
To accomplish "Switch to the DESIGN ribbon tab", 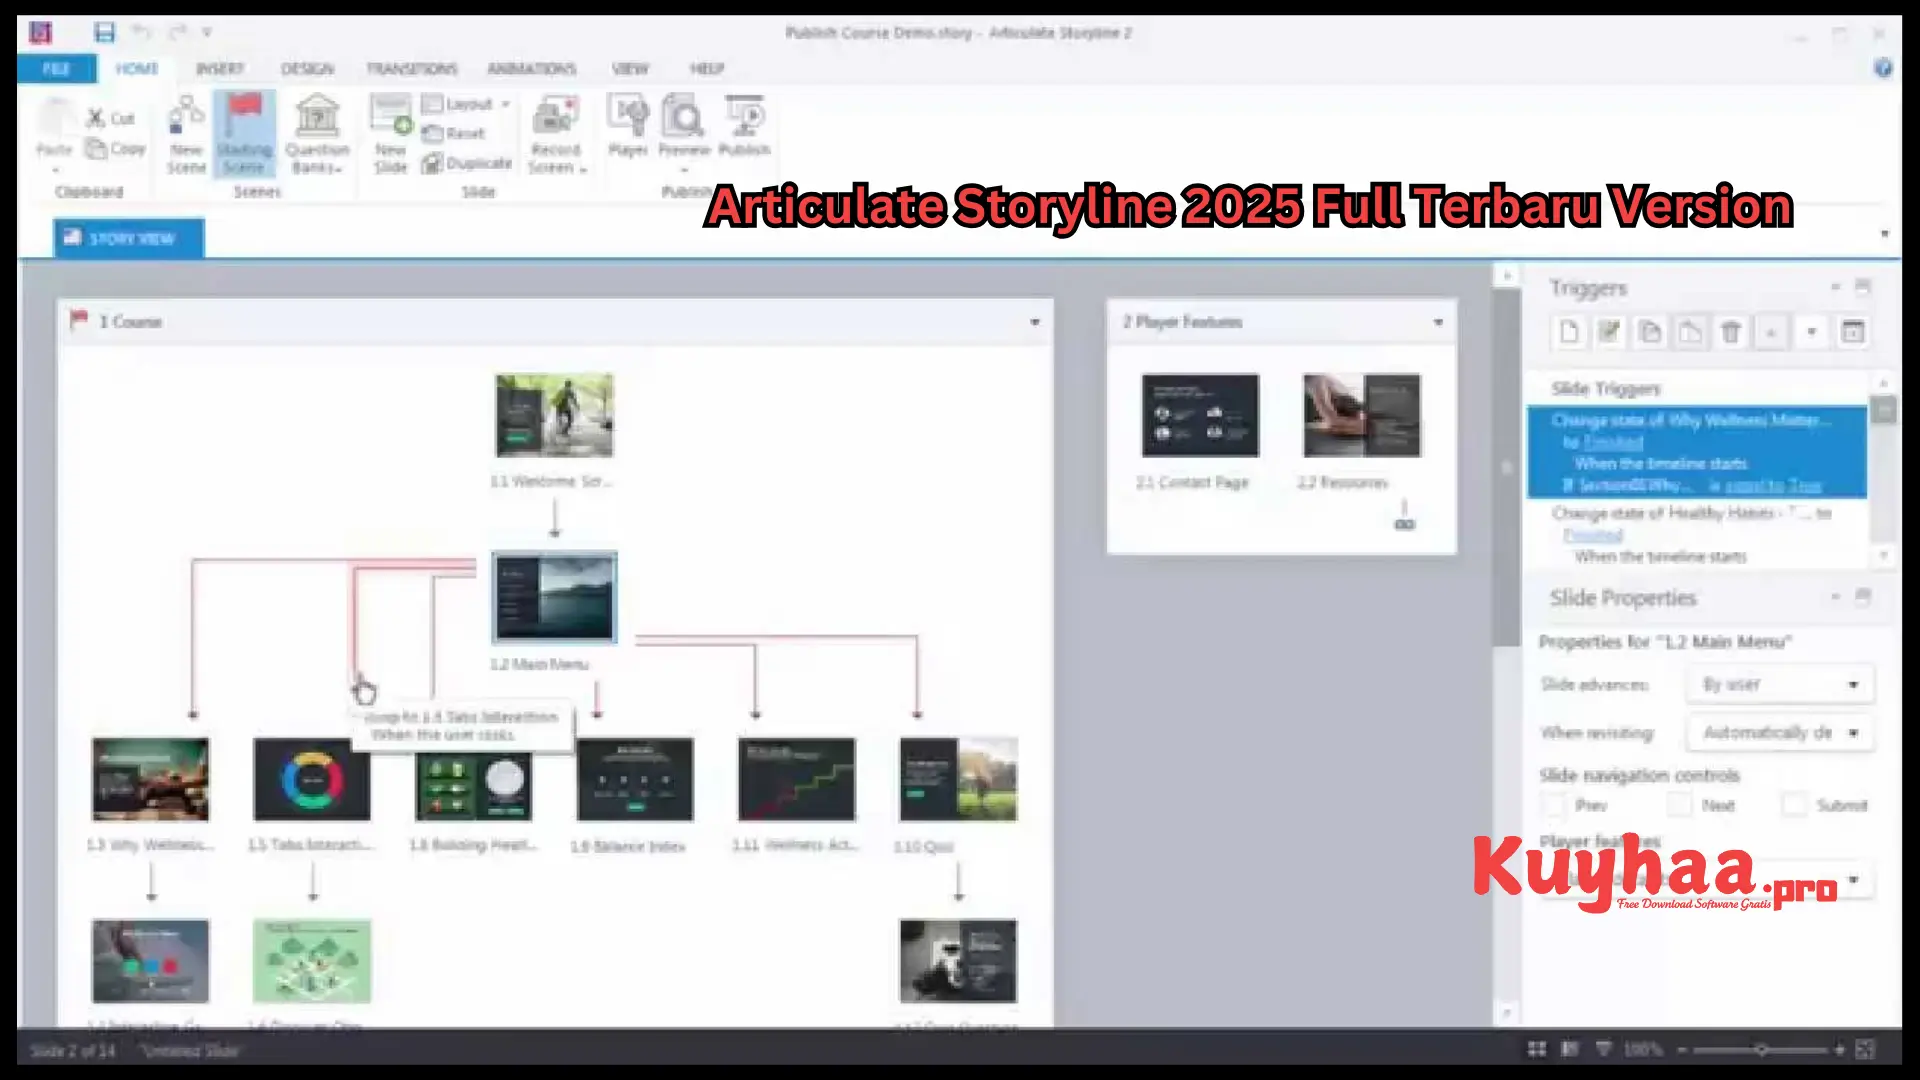I will pyautogui.click(x=307, y=68).
